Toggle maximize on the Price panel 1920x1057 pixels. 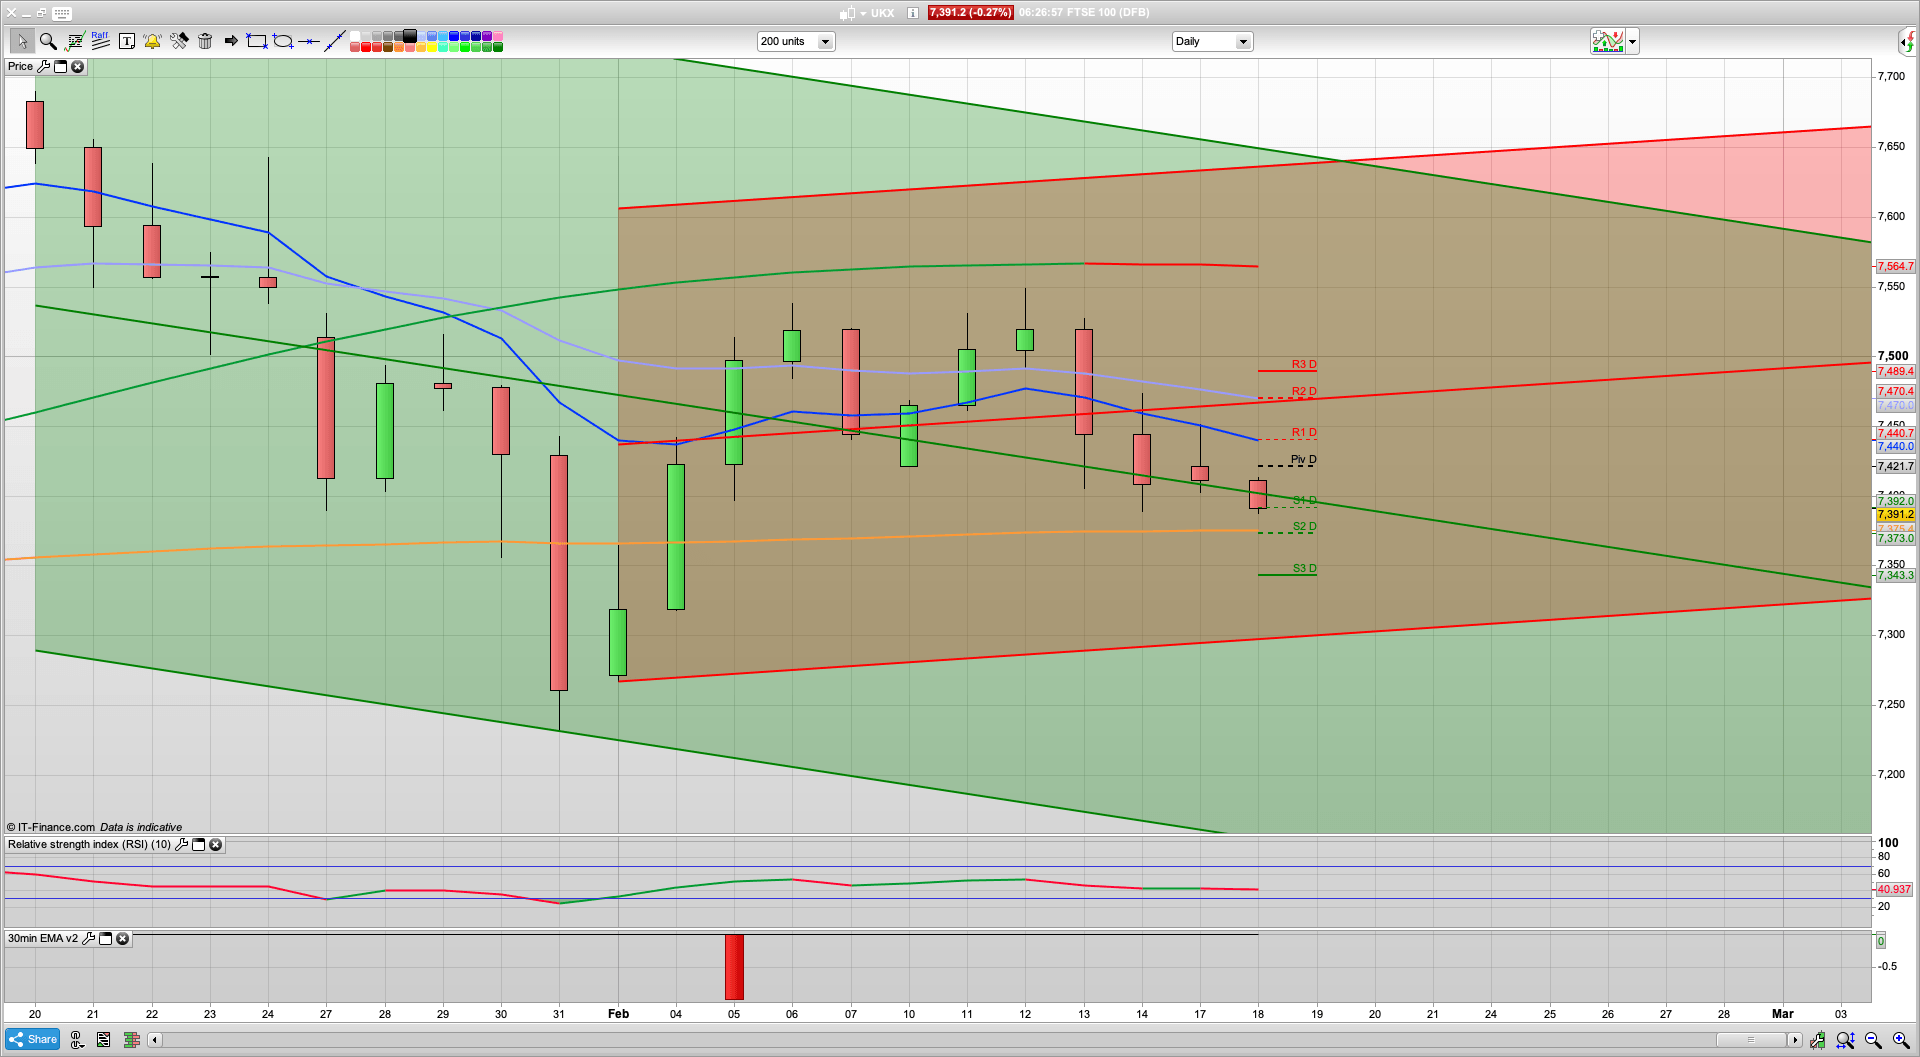(x=60, y=67)
